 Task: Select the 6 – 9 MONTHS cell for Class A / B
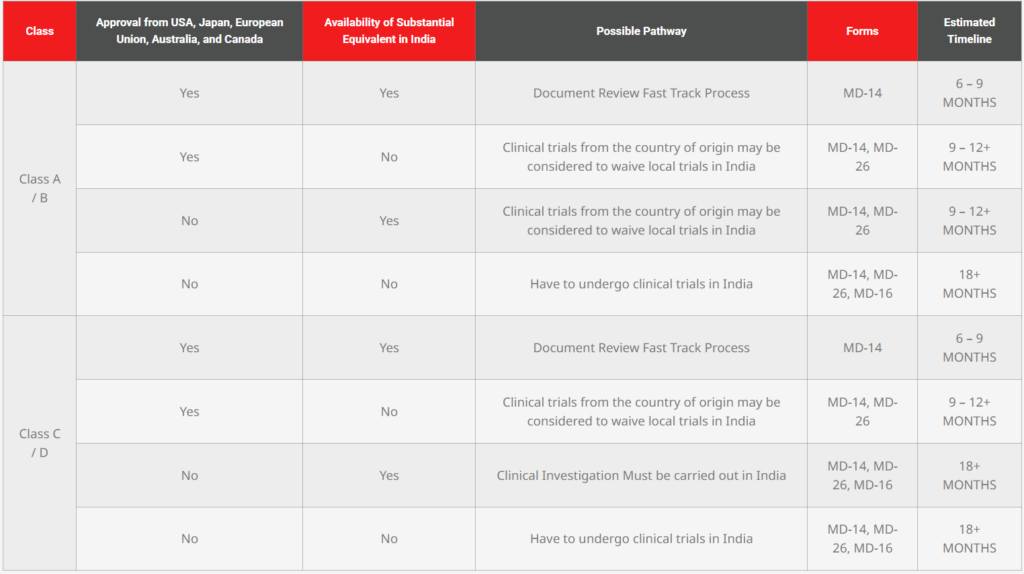(969, 93)
